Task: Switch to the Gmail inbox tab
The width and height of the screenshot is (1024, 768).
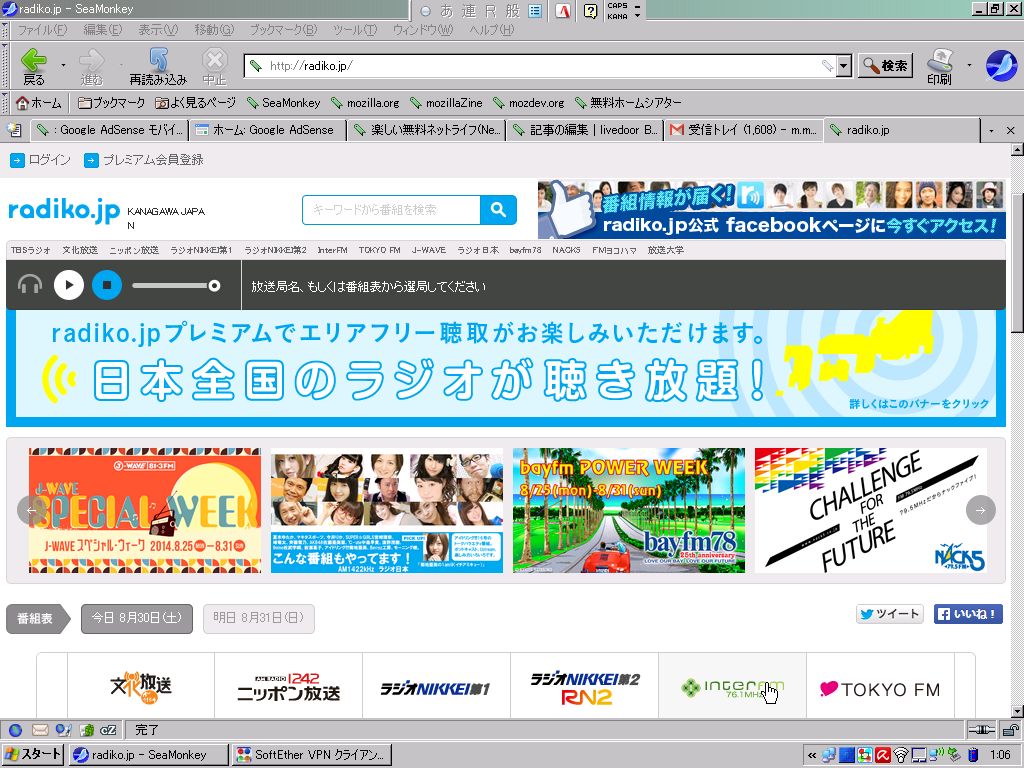Action: pyautogui.click(x=744, y=130)
